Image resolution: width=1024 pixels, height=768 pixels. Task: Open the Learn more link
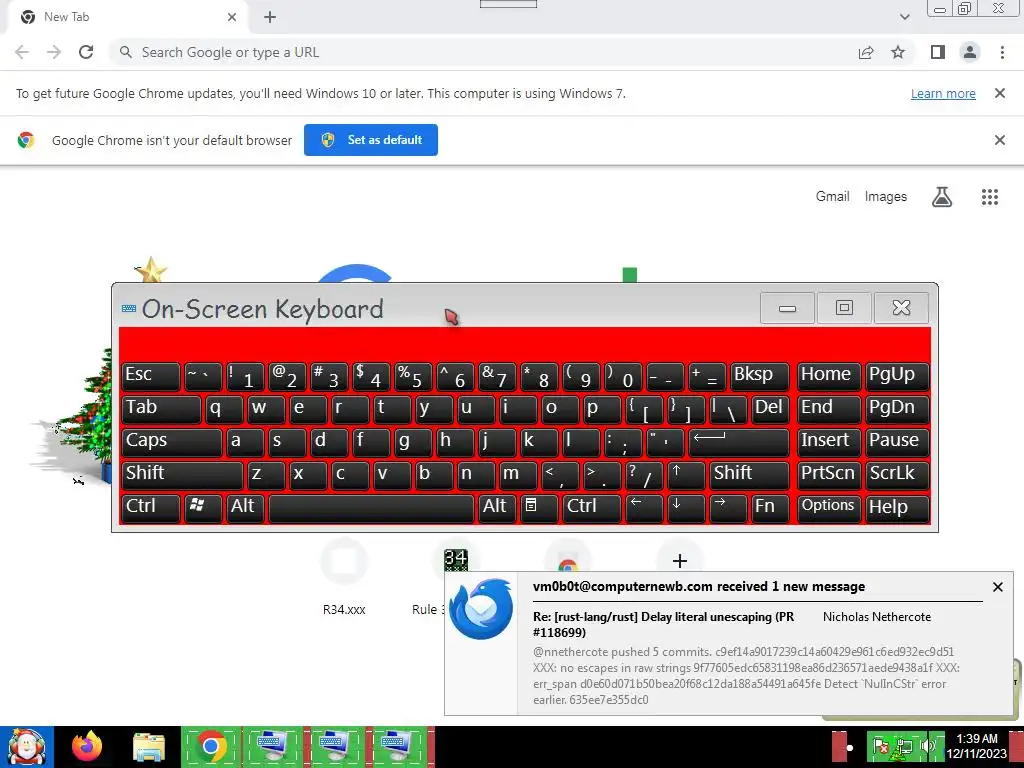pos(943,93)
